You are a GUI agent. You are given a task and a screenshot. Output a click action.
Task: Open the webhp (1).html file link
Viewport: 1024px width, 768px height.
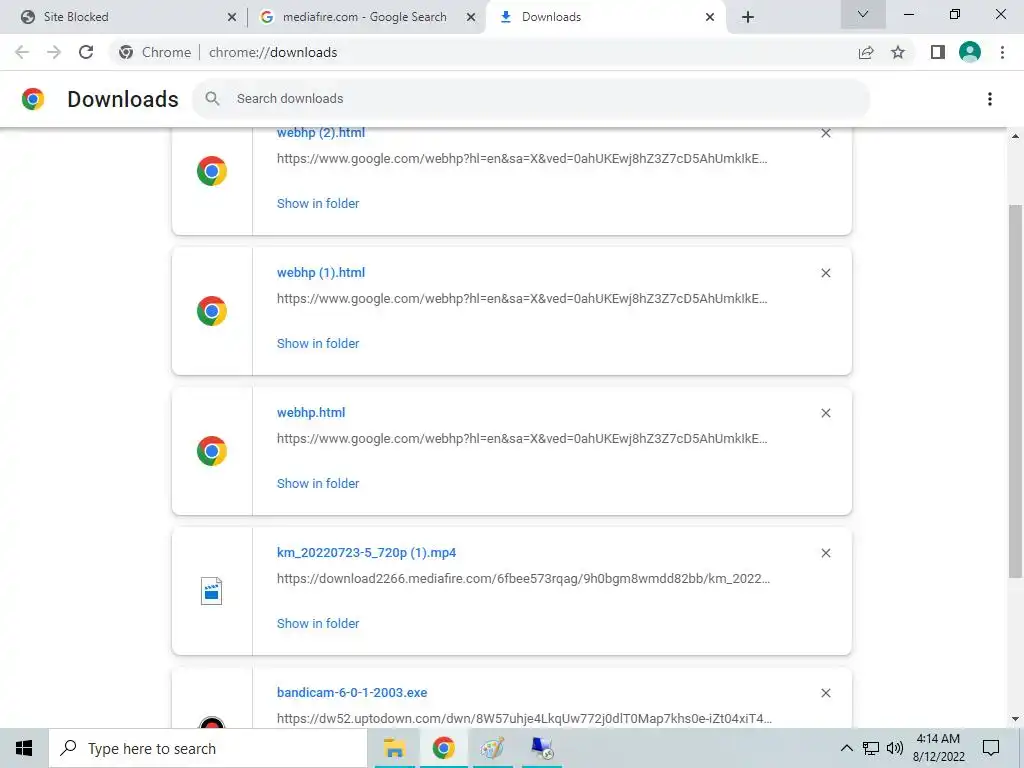[321, 272]
